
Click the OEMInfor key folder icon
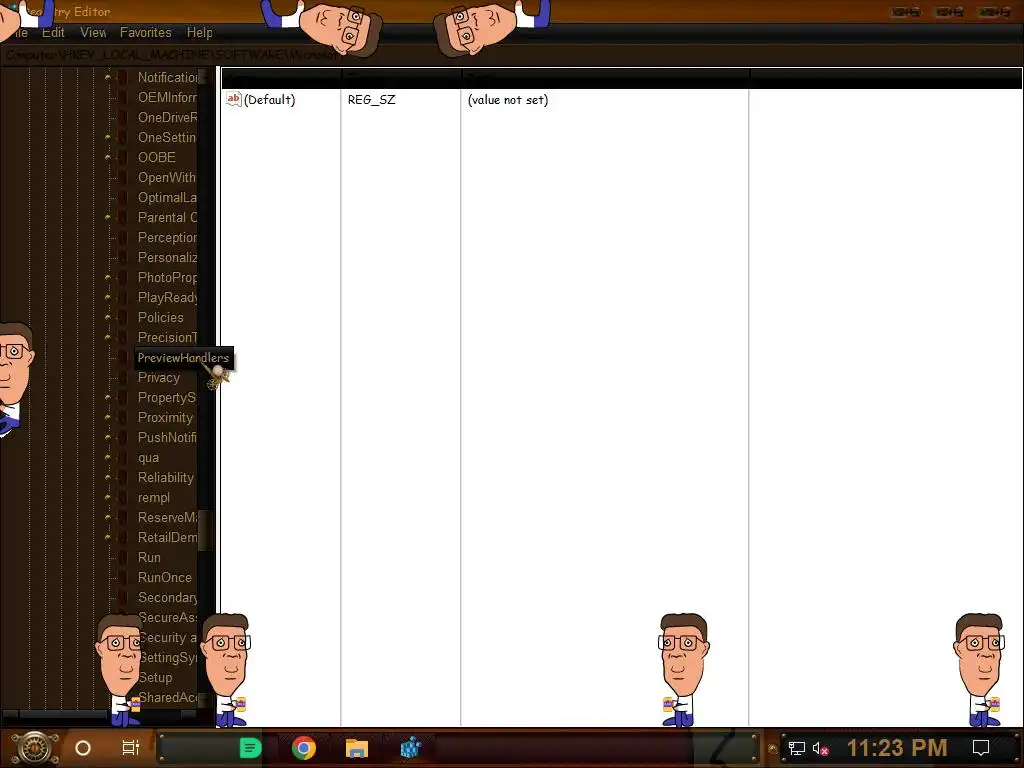pyautogui.click(x=123, y=97)
